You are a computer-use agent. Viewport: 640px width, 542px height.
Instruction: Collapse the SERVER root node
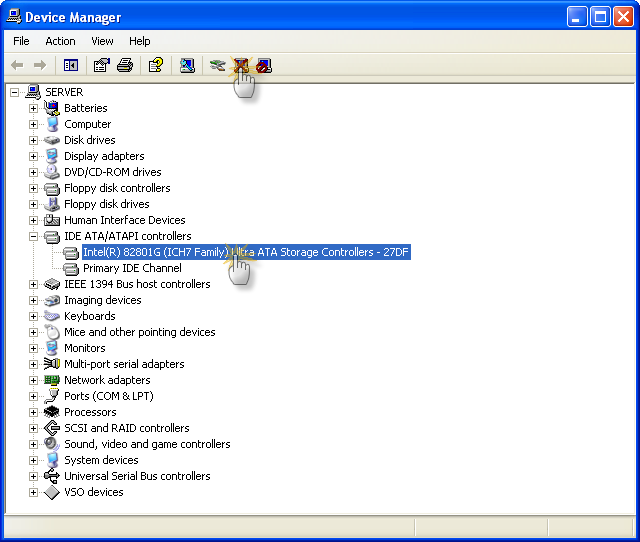[14, 92]
